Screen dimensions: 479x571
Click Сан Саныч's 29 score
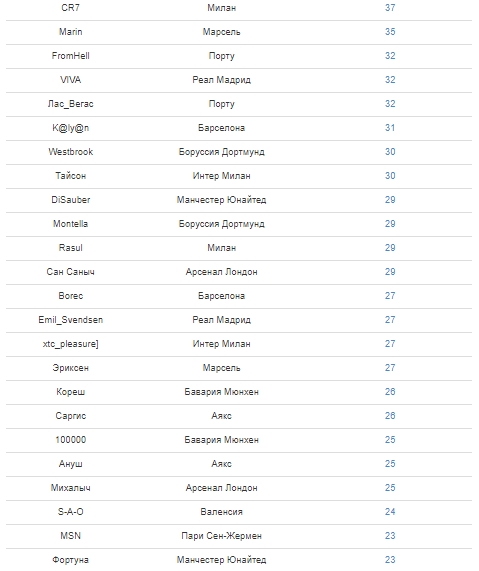coord(390,272)
